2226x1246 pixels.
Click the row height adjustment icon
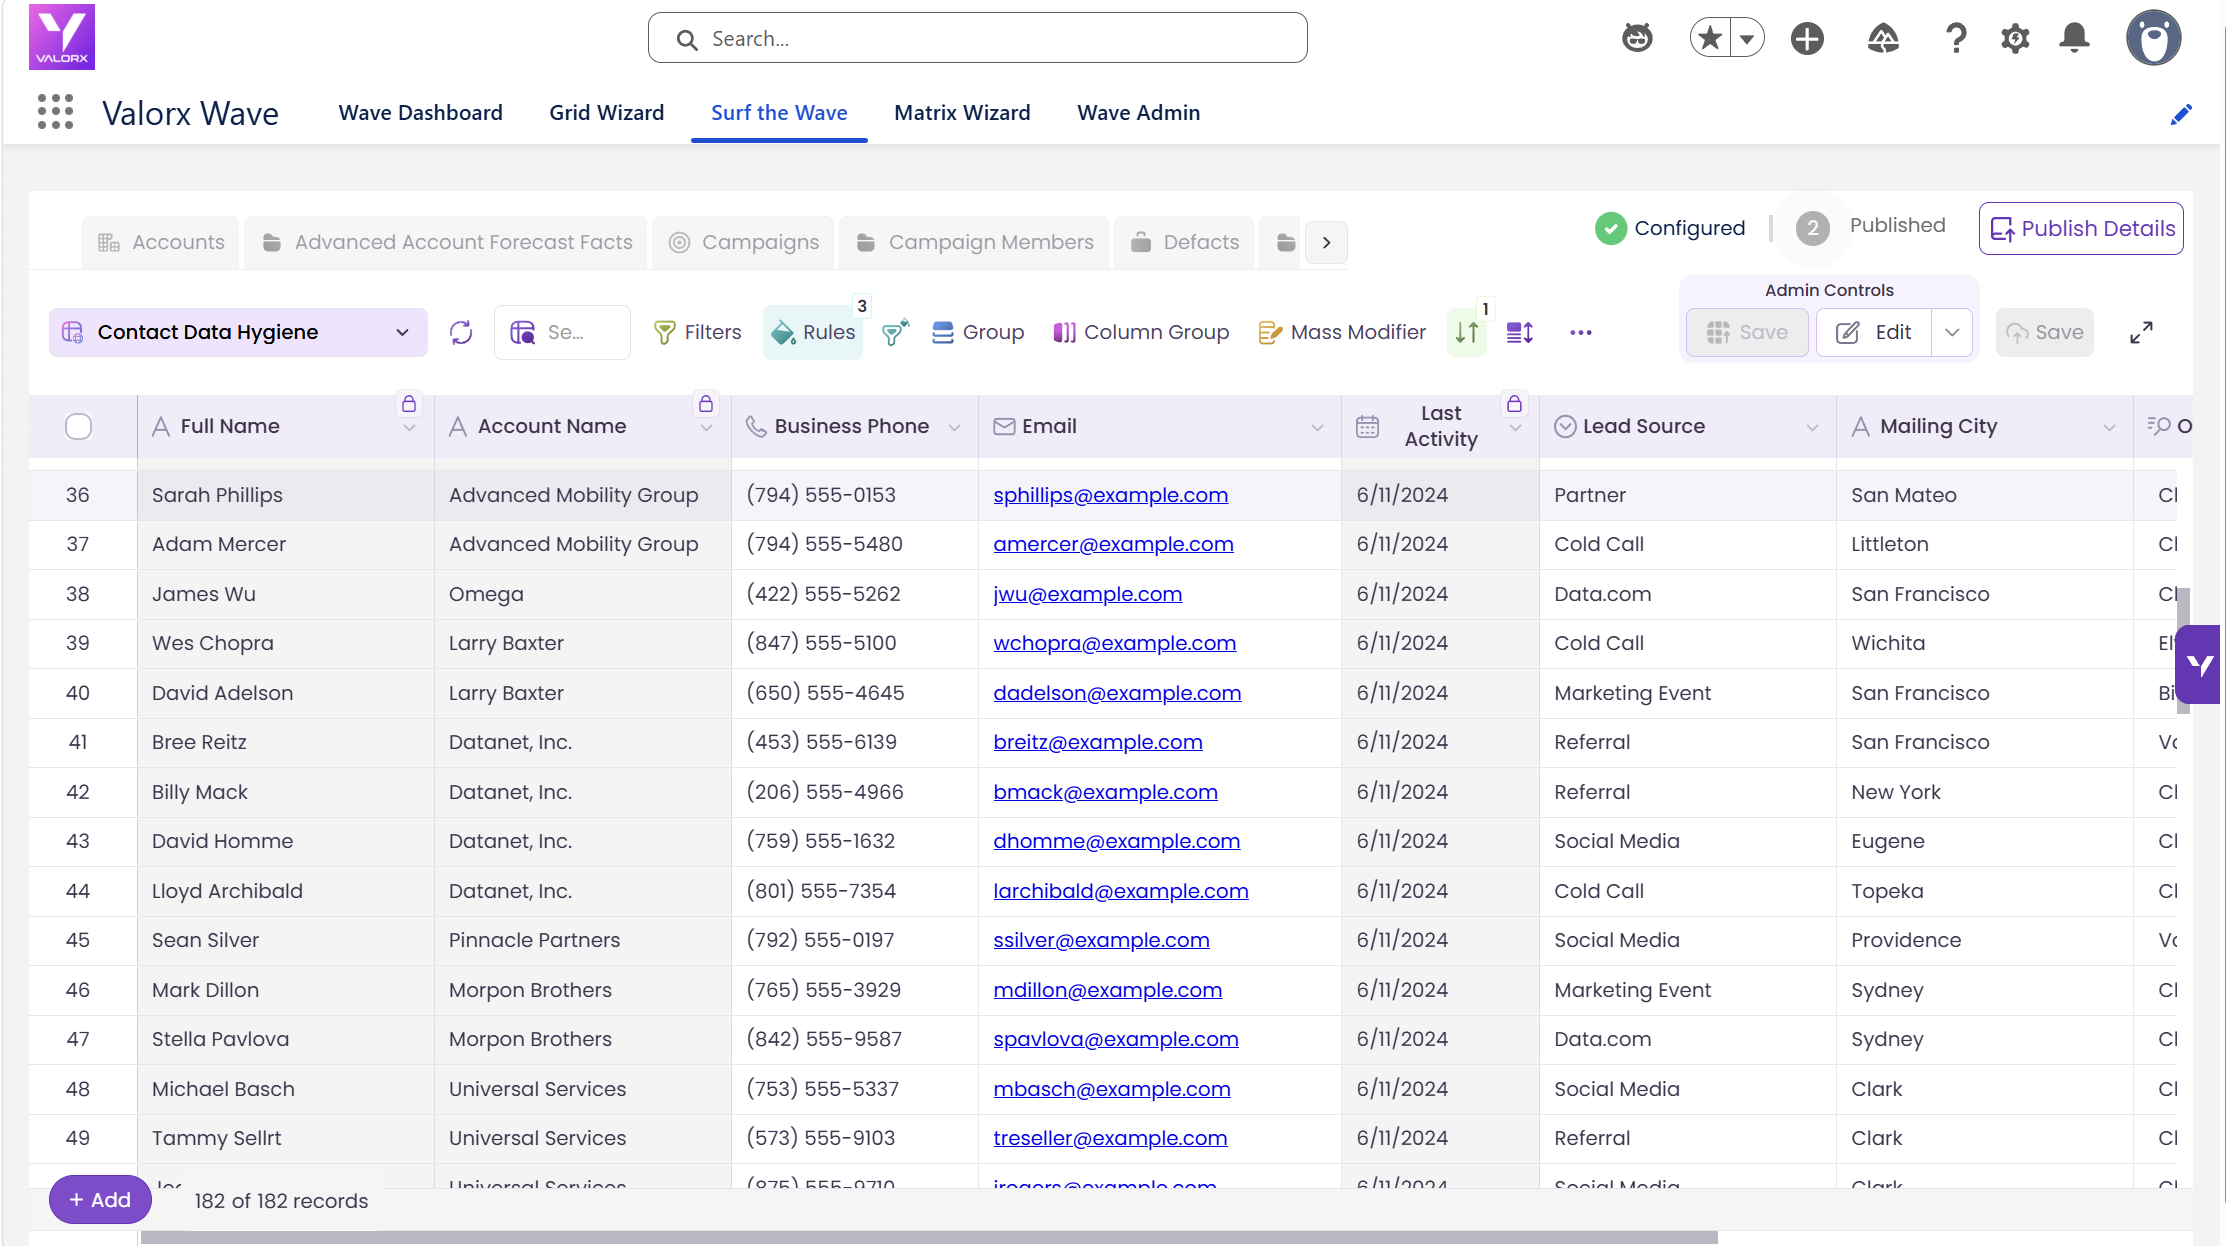pyautogui.click(x=1520, y=332)
